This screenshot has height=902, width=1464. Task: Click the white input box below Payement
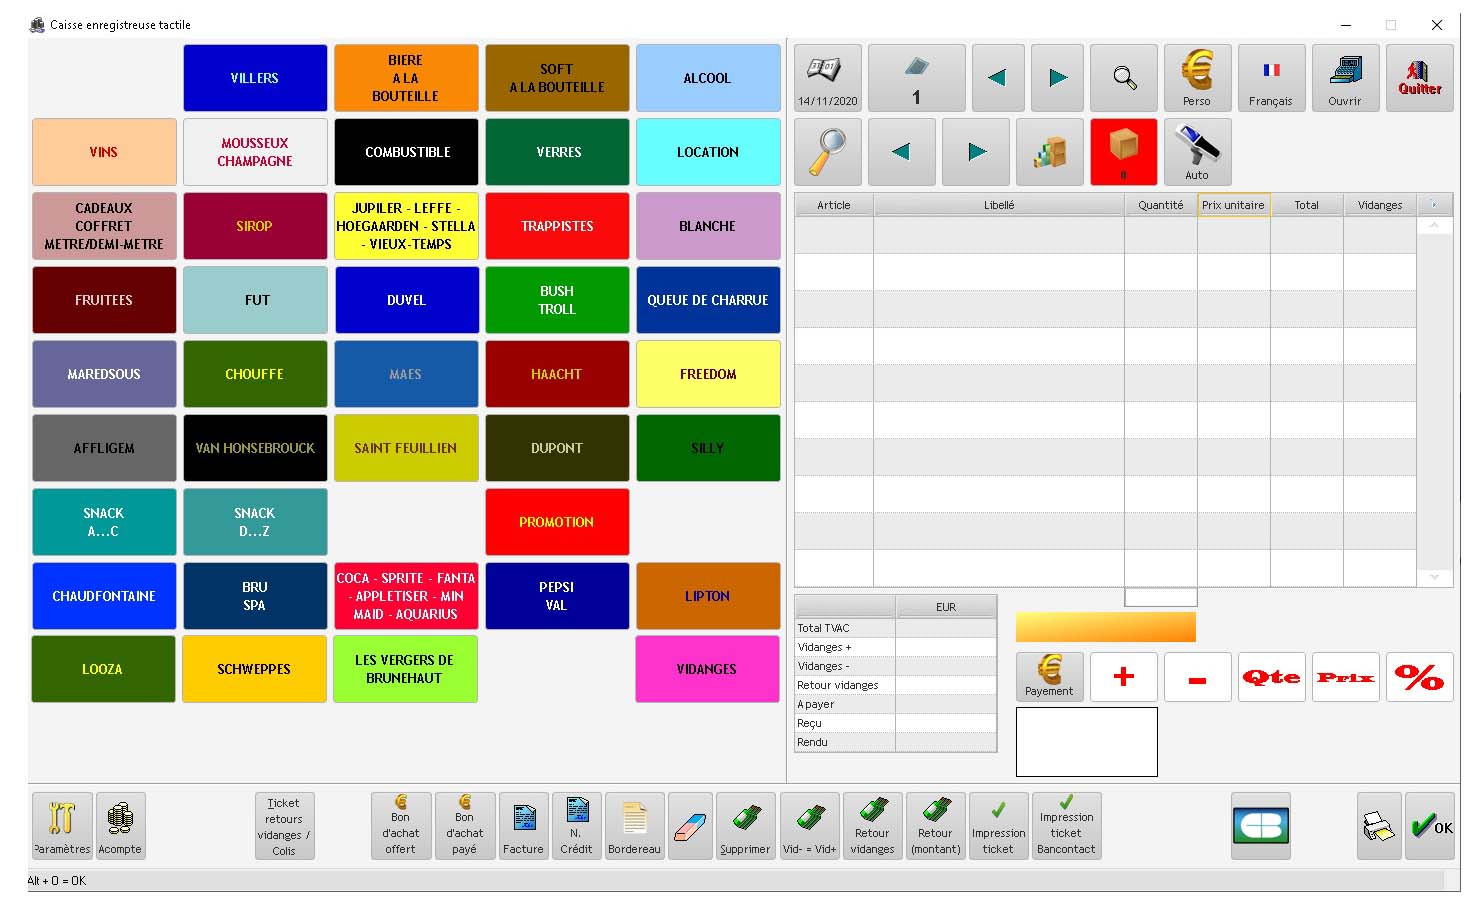pyautogui.click(x=1087, y=742)
